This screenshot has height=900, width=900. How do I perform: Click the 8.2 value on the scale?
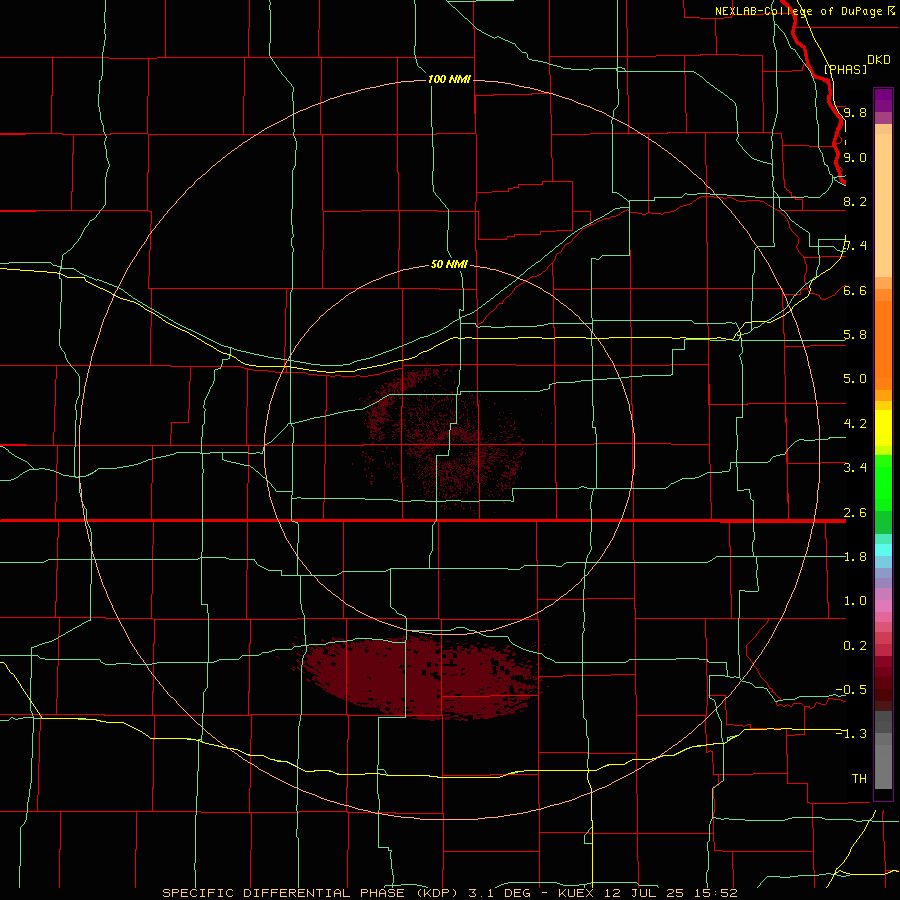click(855, 201)
